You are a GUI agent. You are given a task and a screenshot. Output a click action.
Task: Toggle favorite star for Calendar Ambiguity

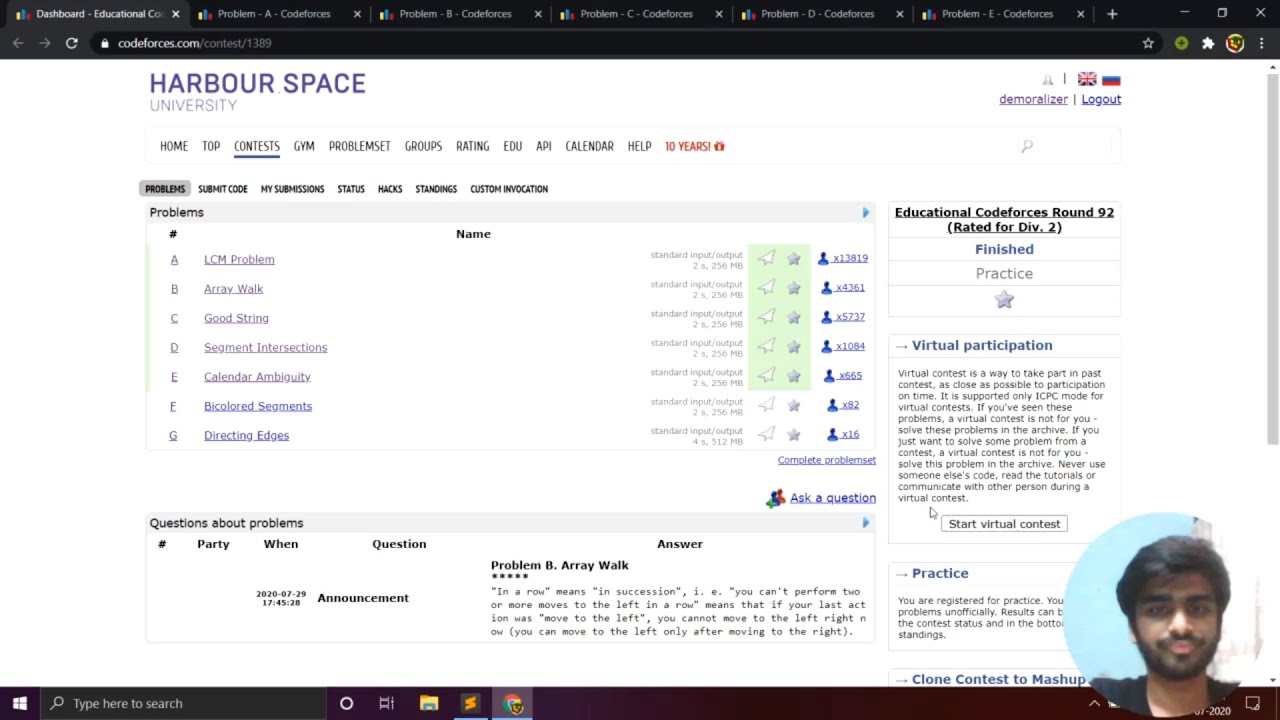point(794,376)
